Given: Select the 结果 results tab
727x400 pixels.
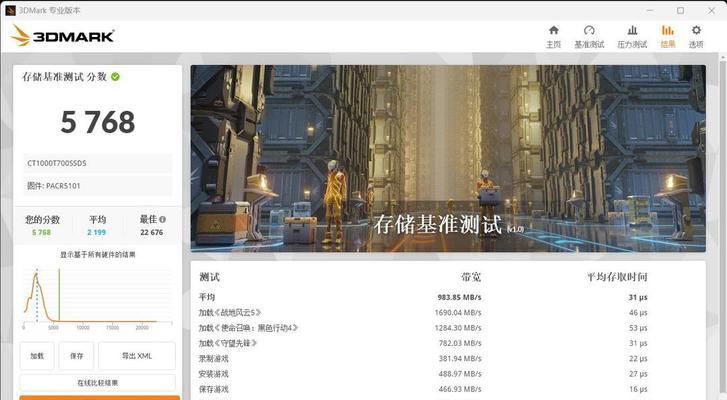Looking at the screenshot, I should [x=668, y=37].
